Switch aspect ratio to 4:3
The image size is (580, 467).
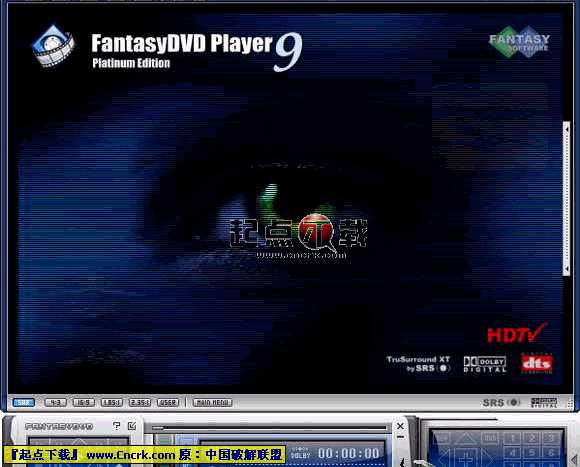pos(55,402)
